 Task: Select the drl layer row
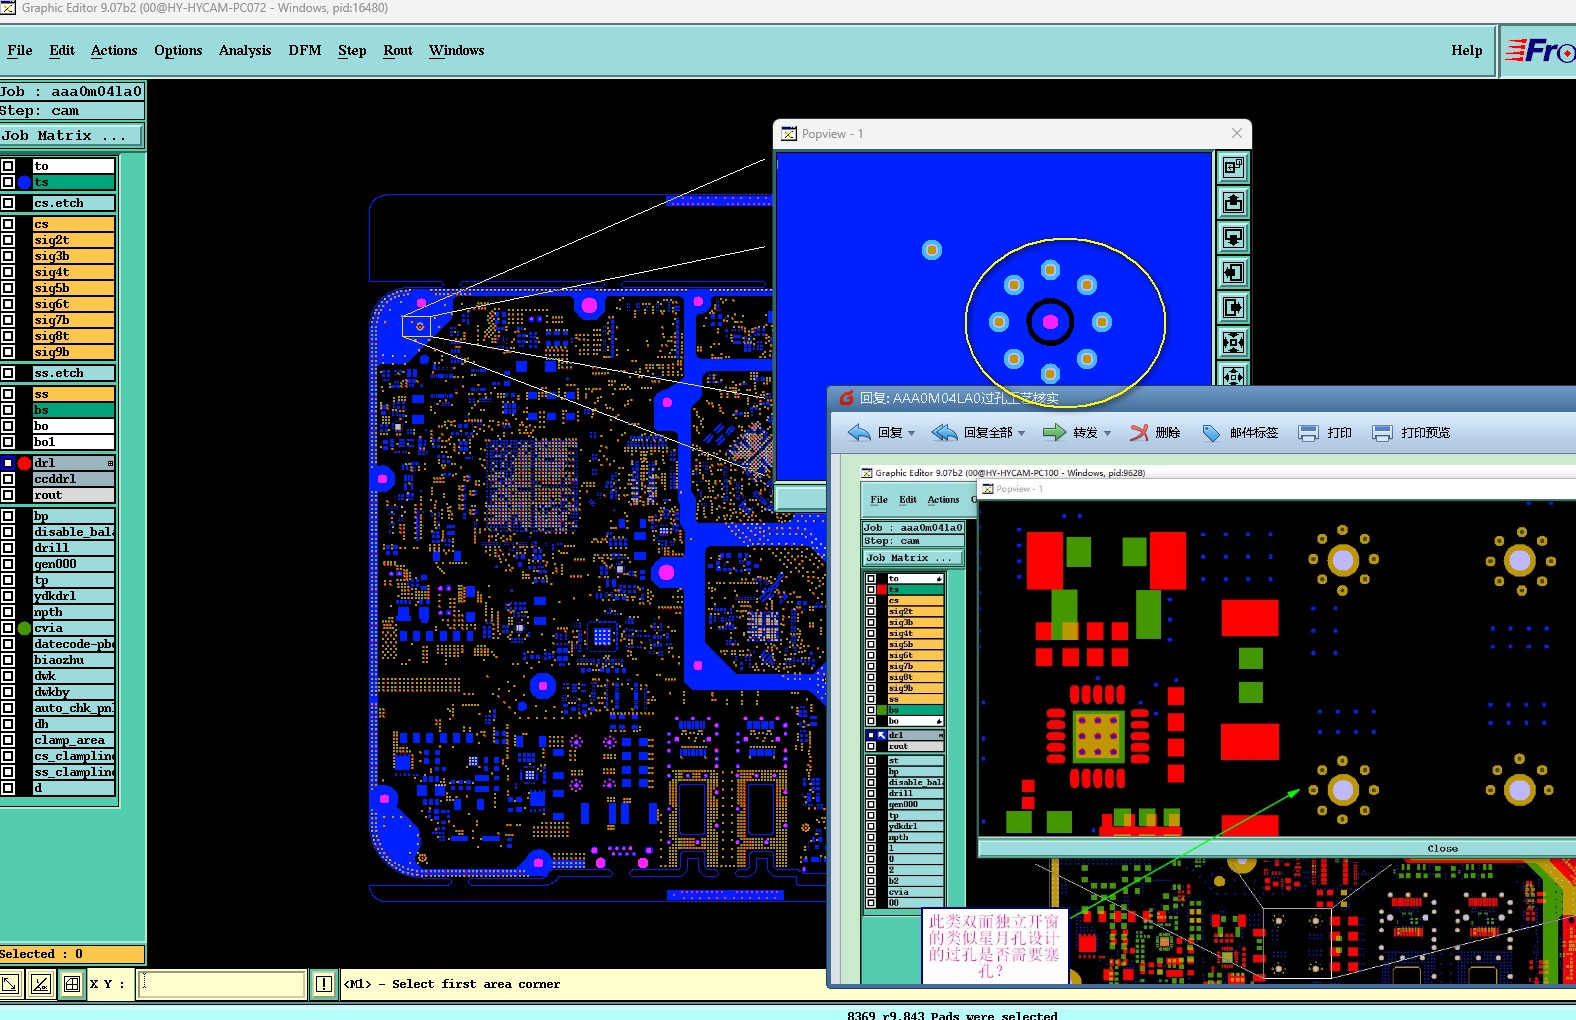click(74, 463)
